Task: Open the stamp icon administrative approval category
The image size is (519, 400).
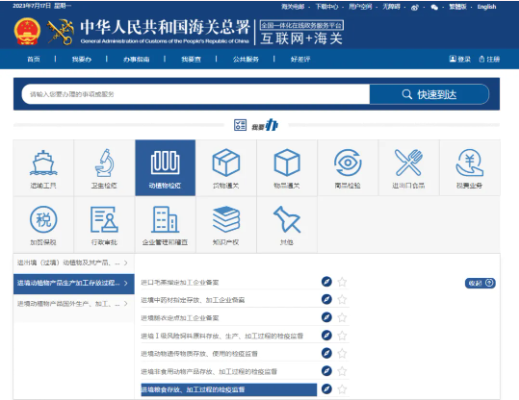Action: click(x=104, y=225)
